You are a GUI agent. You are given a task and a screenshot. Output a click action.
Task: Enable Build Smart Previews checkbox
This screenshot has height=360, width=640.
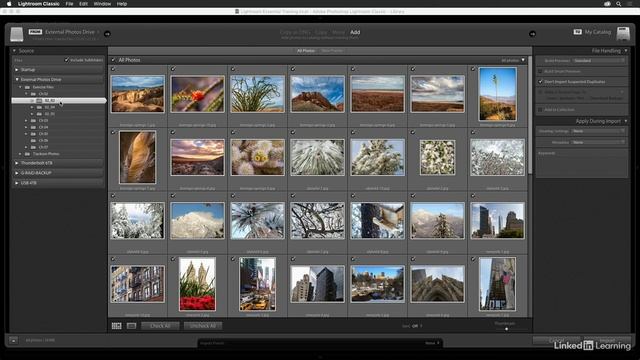(540, 71)
